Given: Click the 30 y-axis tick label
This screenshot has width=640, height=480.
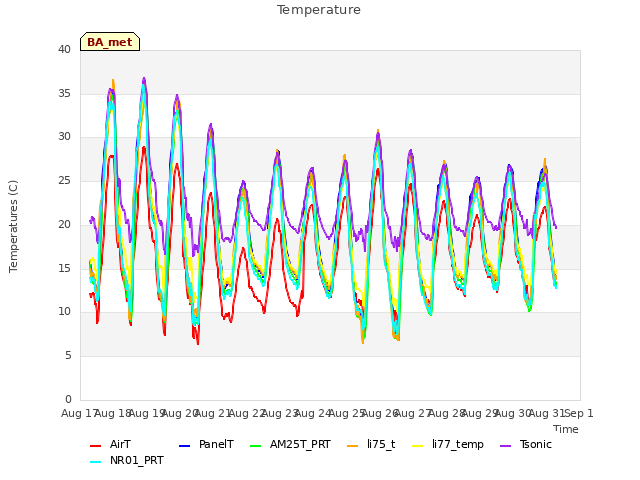Looking at the screenshot, I should (x=64, y=137).
